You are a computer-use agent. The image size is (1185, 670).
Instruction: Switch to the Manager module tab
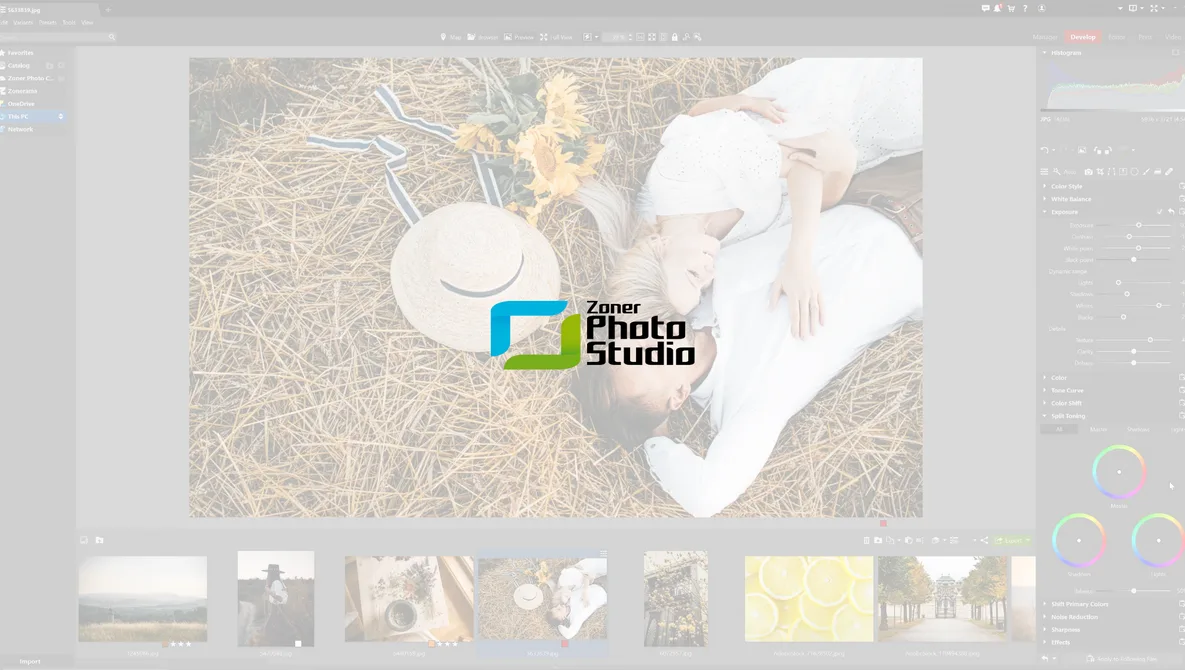point(1045,37)
